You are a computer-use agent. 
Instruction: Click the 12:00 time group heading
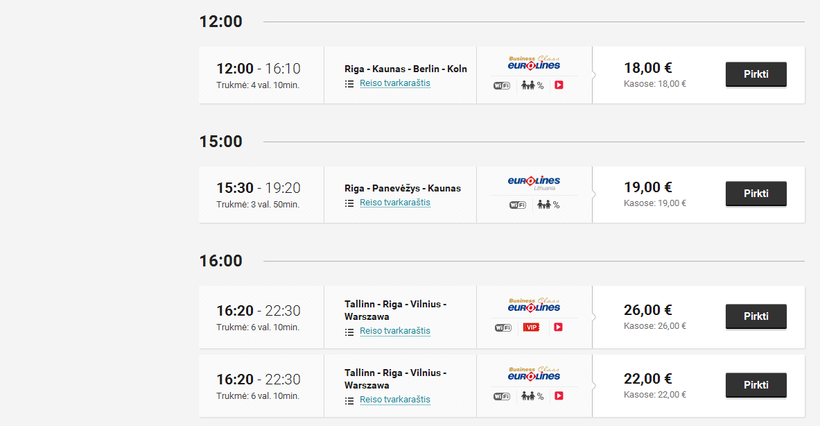(221, 22)
